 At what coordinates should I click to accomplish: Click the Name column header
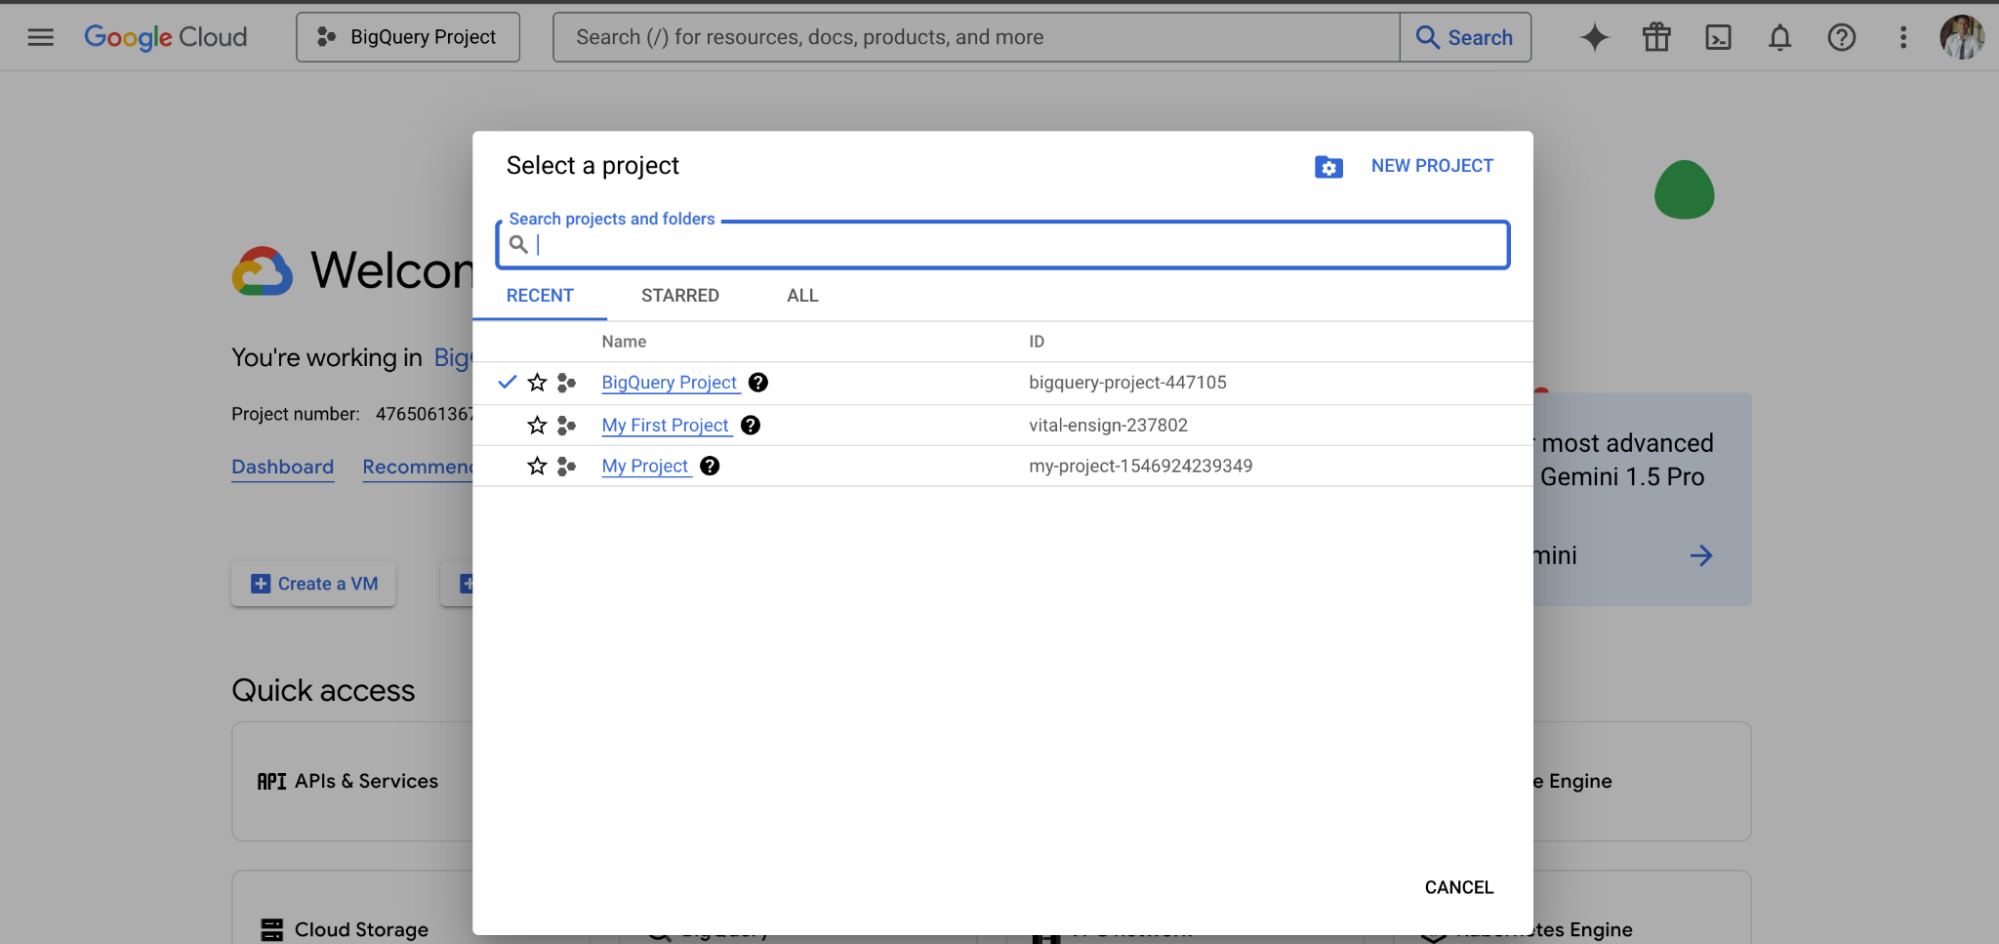pos(624,342)
